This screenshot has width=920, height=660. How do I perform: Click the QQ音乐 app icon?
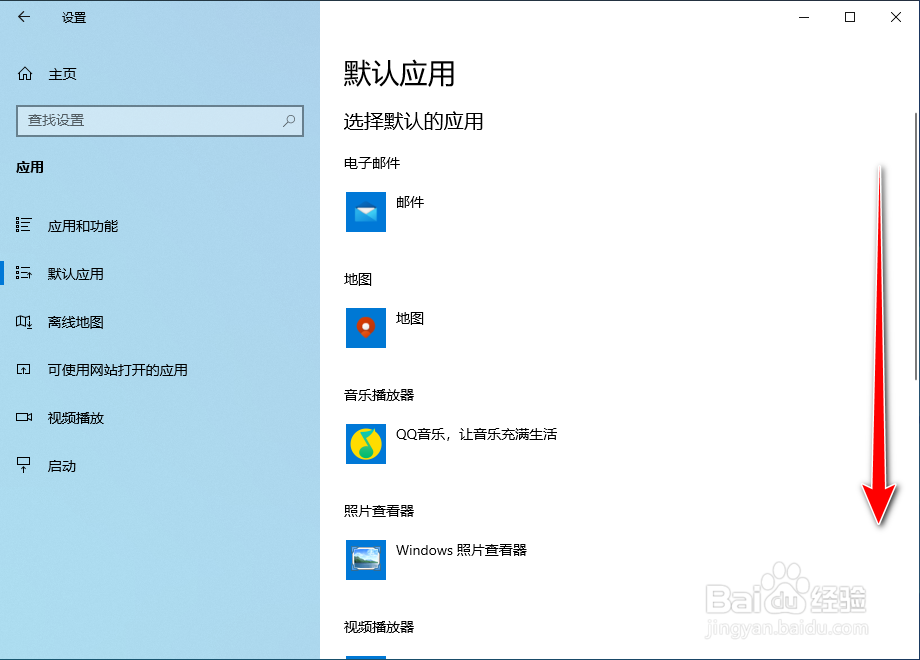(366, 444)
